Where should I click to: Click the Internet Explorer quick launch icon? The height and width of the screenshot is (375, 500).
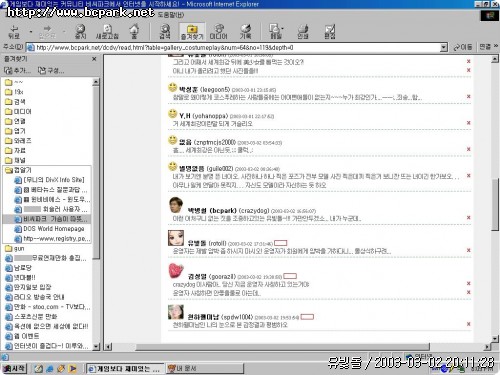(50, 369)
